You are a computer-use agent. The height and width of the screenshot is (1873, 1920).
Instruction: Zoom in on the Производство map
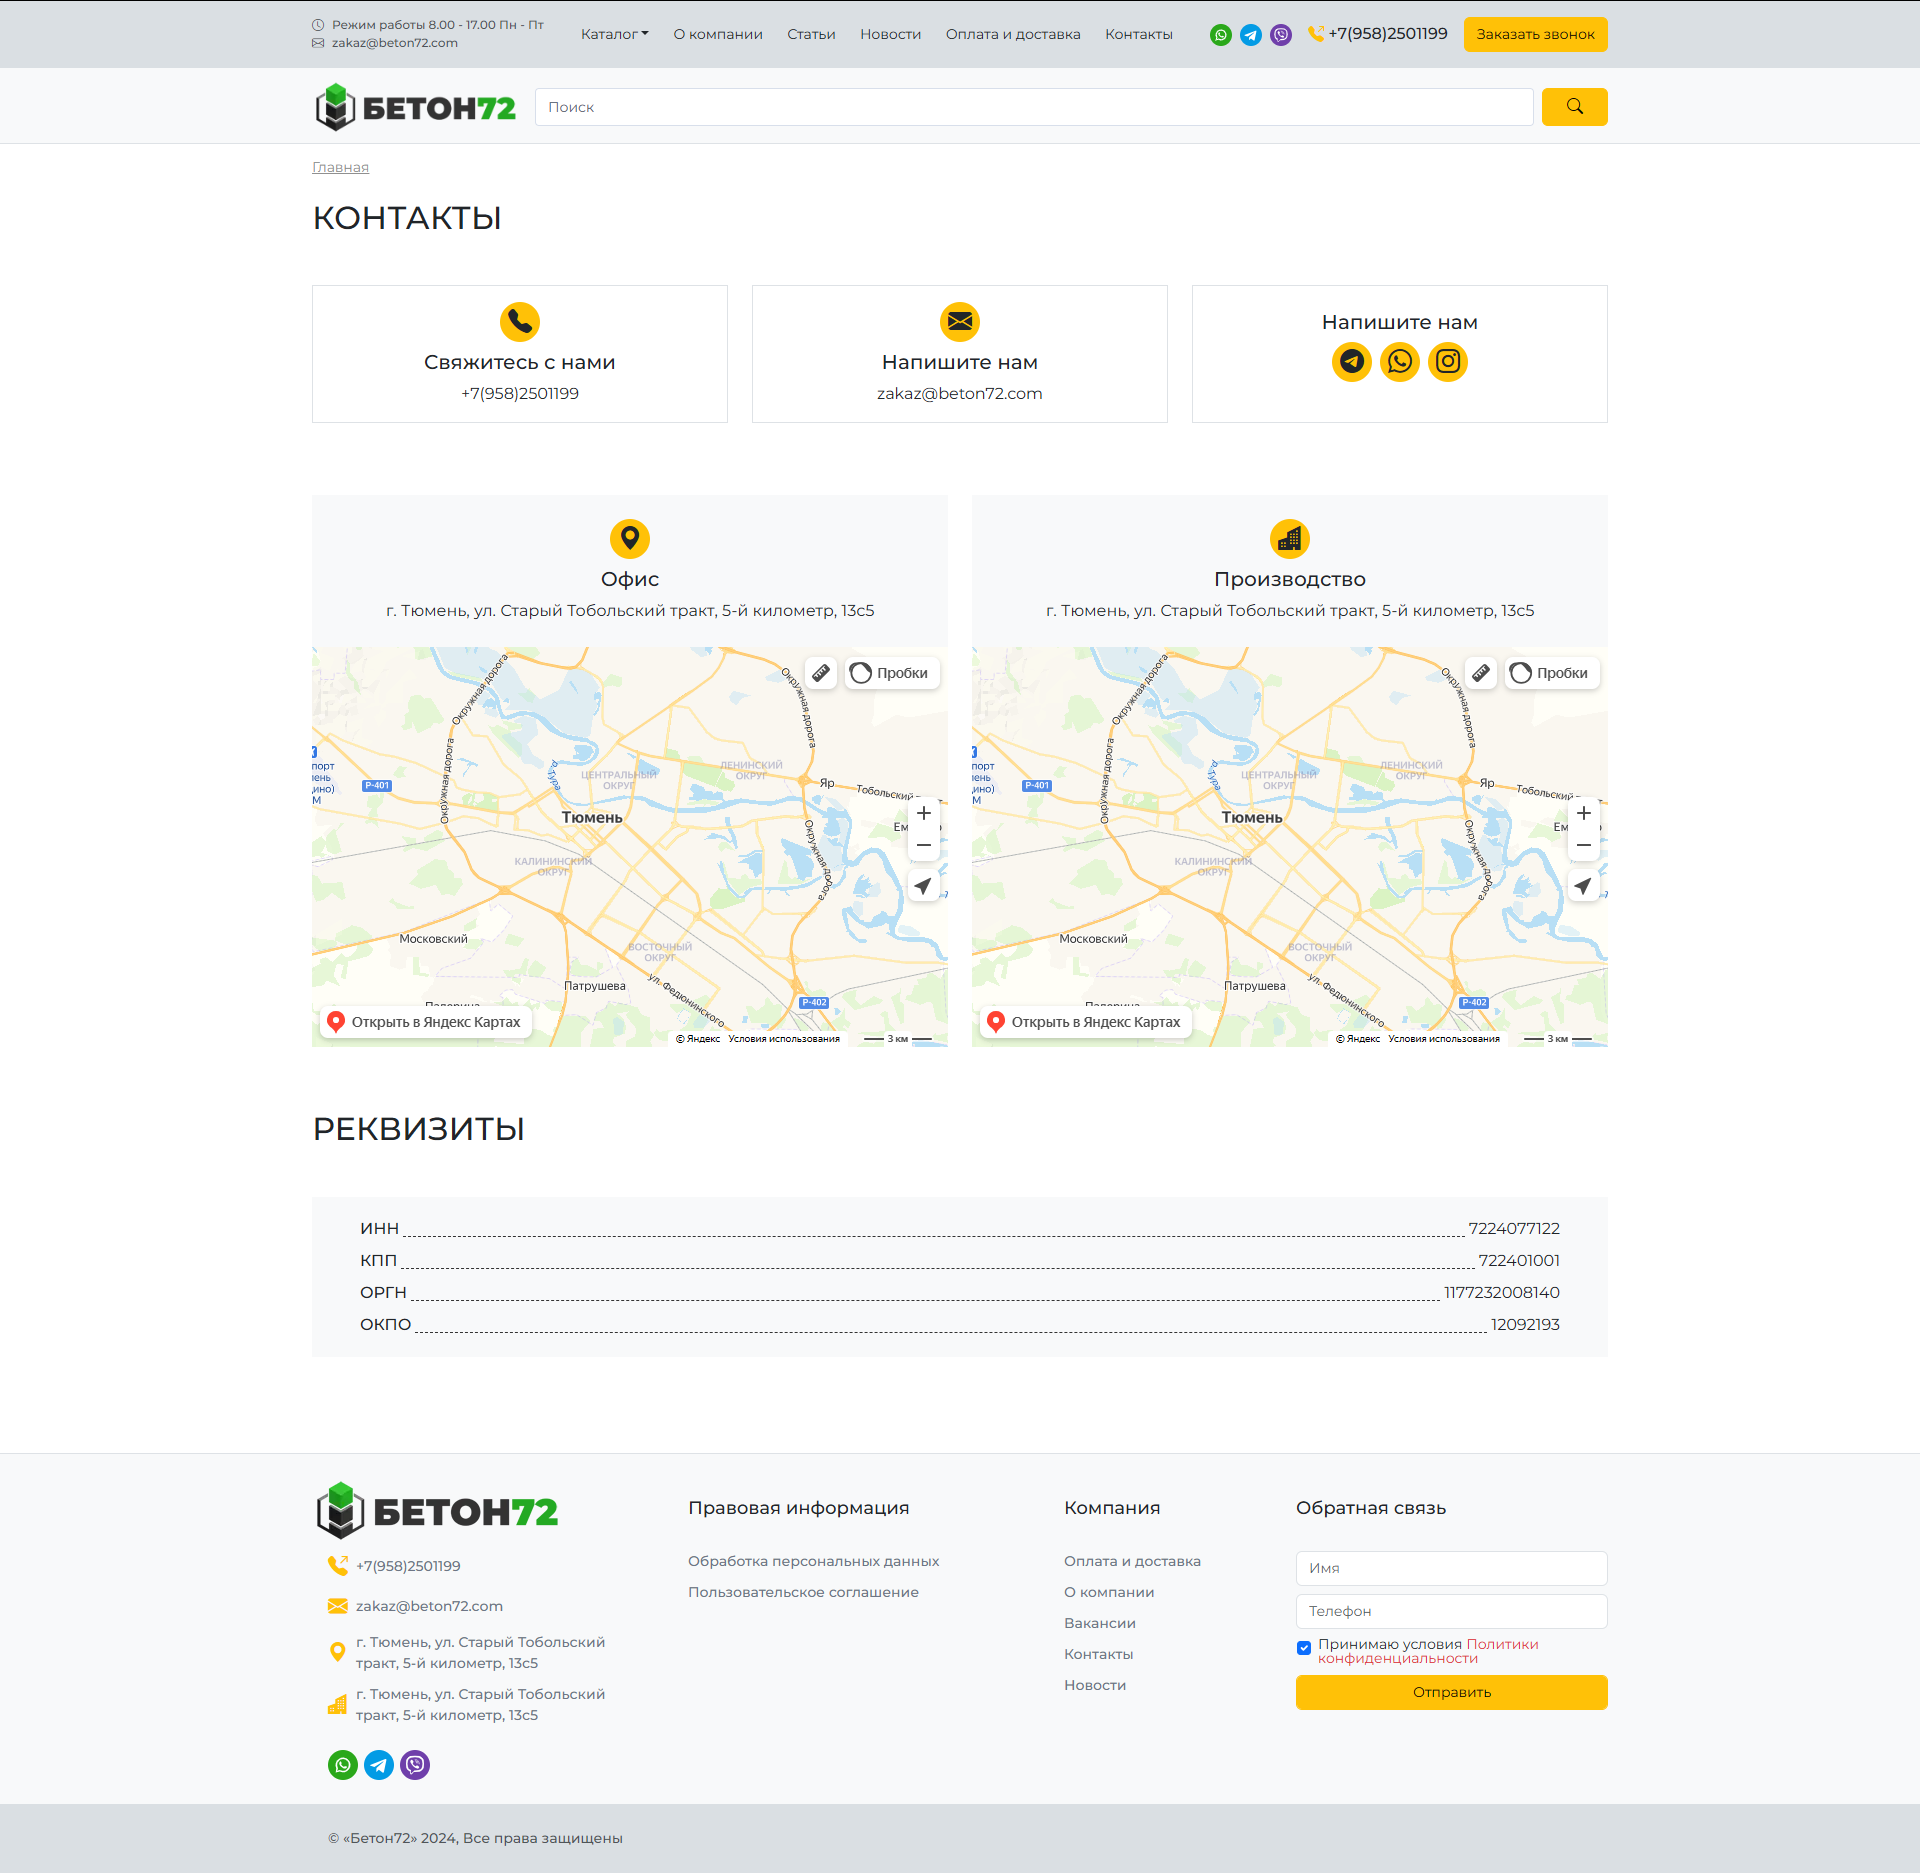(x=1584, y=813)
